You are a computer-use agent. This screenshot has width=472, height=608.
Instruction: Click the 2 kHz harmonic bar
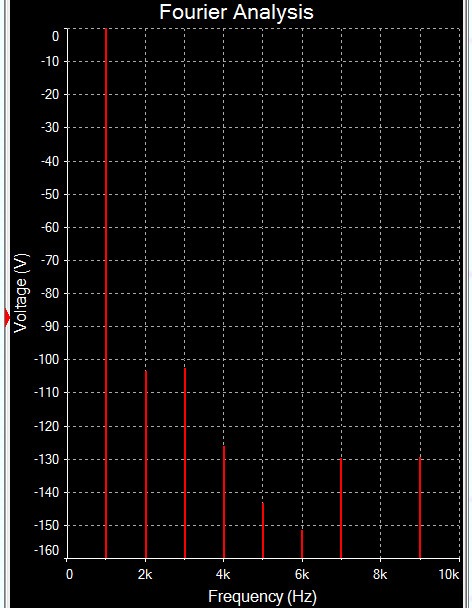pyautogui.click(x=146, y=465)
